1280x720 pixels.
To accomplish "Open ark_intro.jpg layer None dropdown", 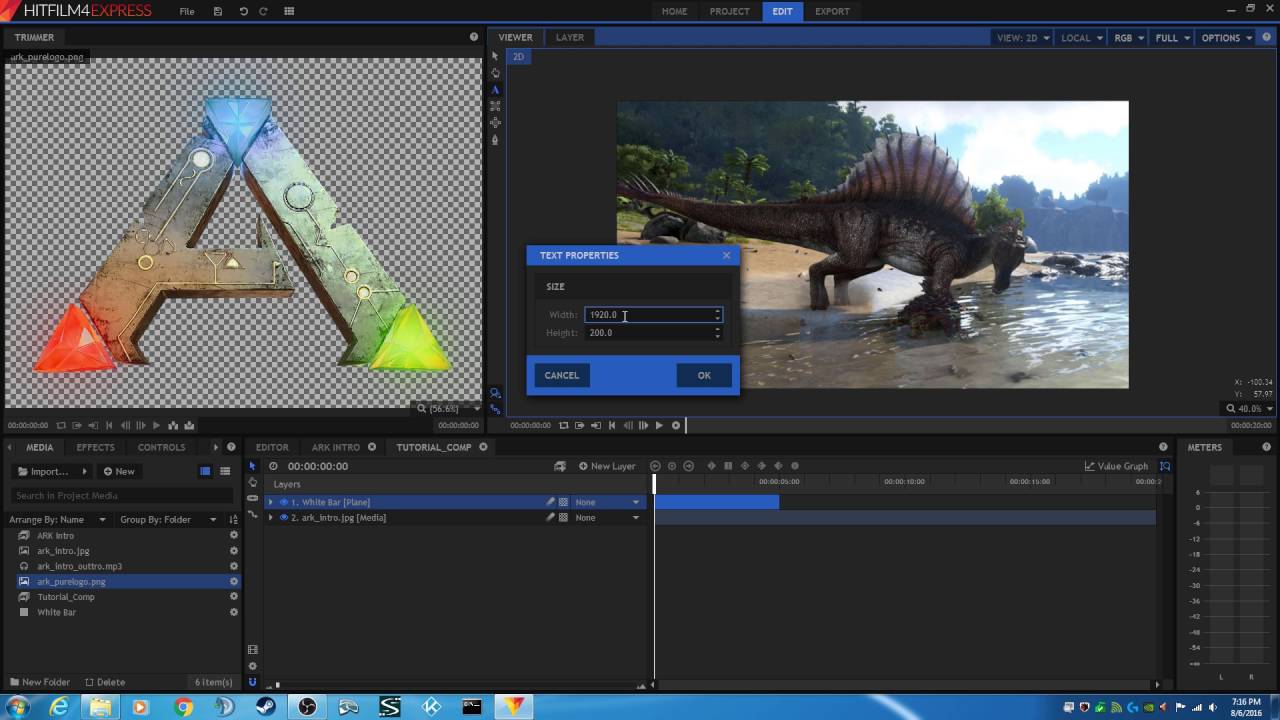I will [x=607, y=518].
